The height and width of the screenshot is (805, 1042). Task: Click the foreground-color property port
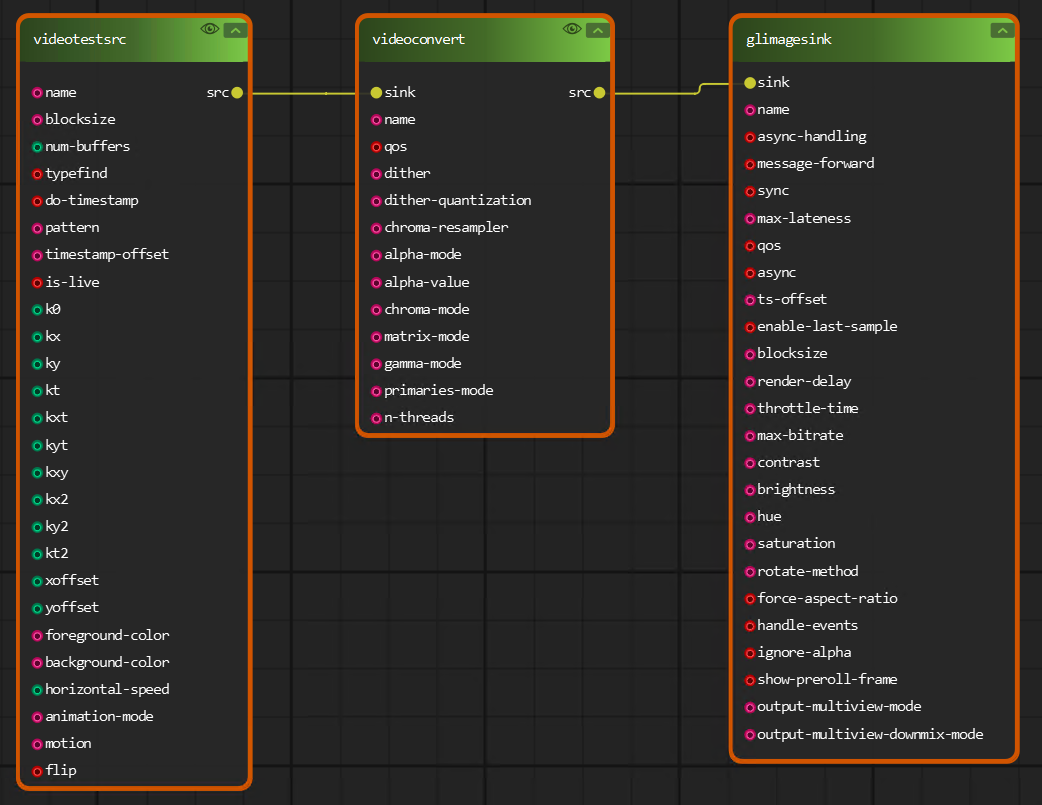click(x=37, y=636)
